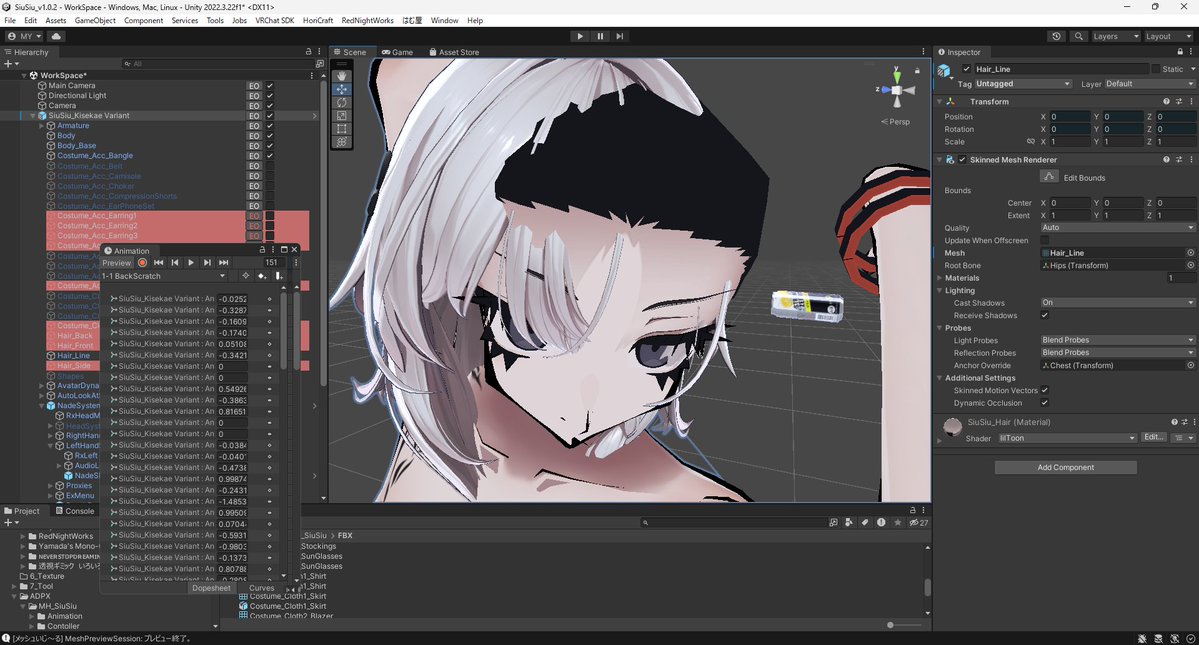The height and width of the screenshot is (645, 1199).
Task: Toggle the Animation record button
Action: (x=142, y=262)
